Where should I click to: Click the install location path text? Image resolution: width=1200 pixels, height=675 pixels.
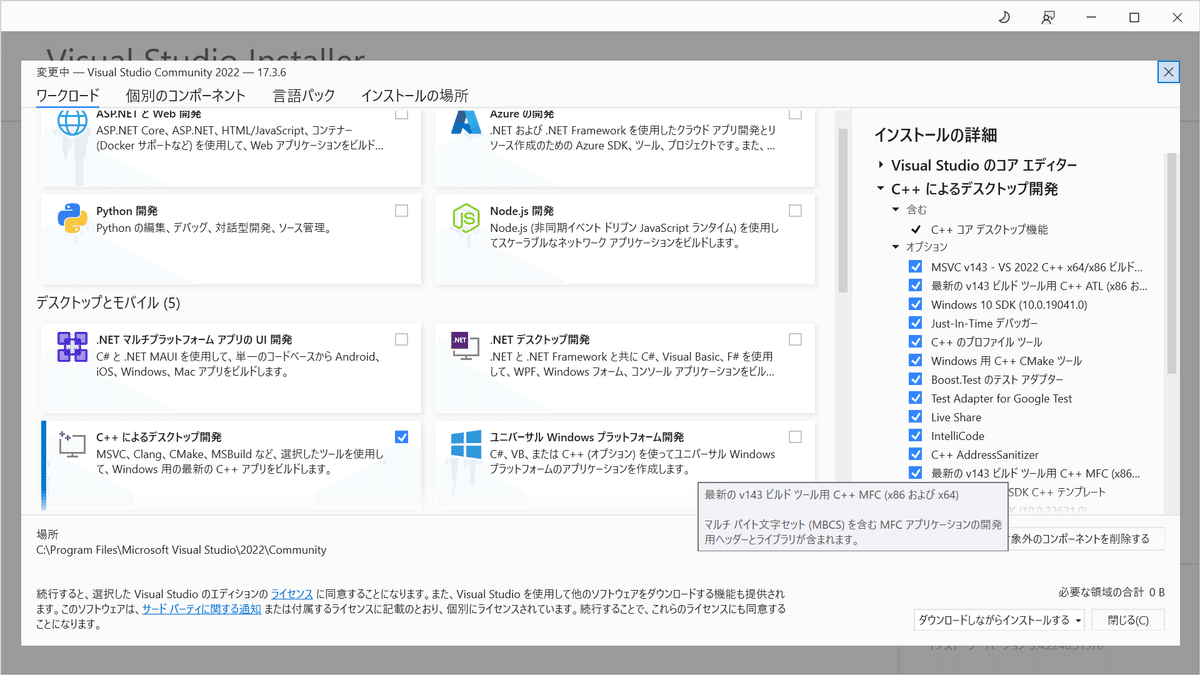[181, 550]
